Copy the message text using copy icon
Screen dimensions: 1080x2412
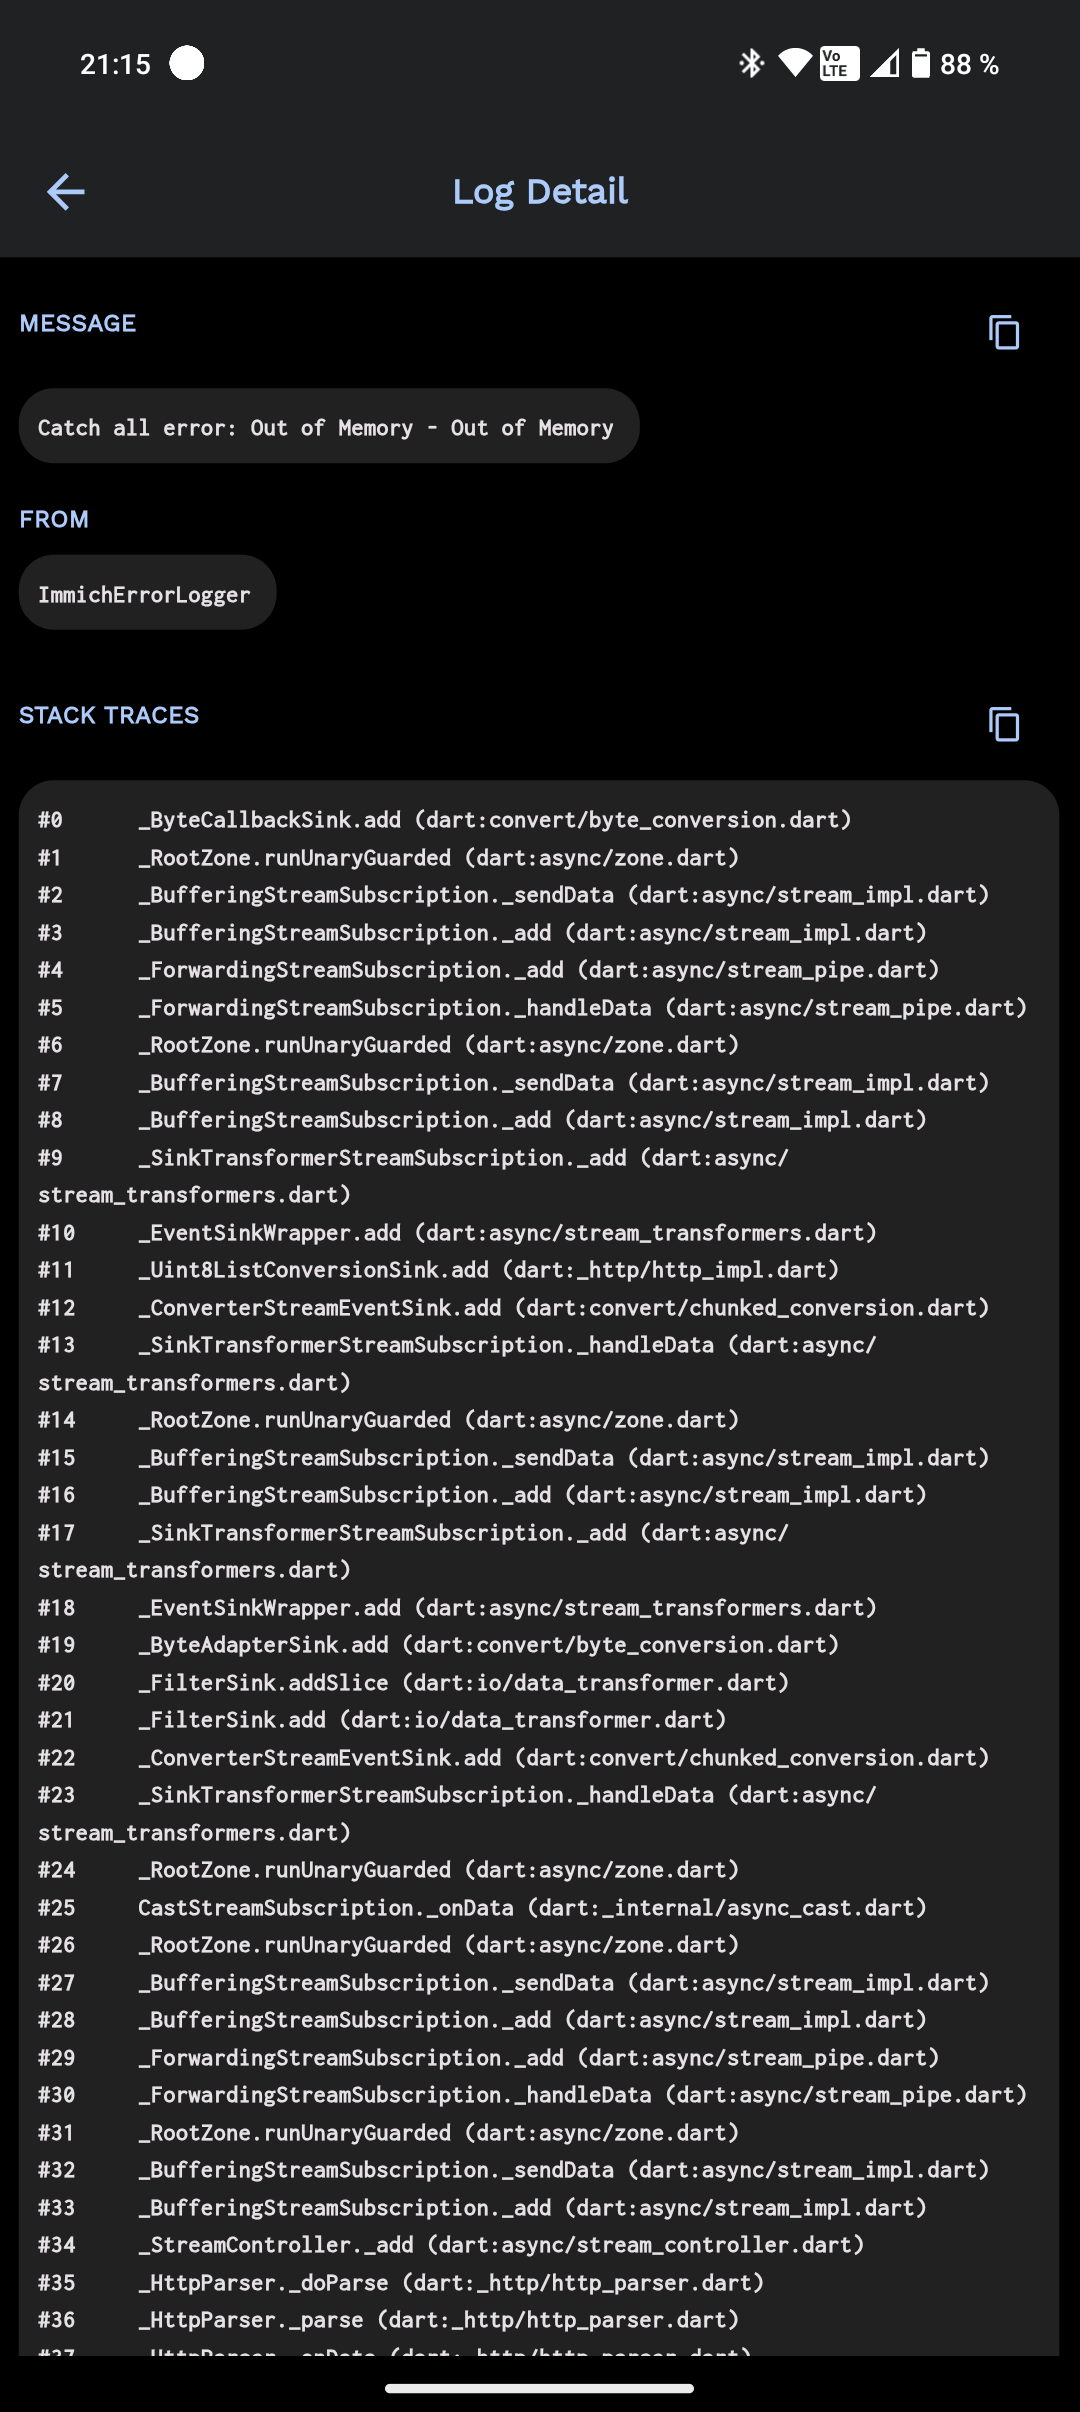(1003, 332)
